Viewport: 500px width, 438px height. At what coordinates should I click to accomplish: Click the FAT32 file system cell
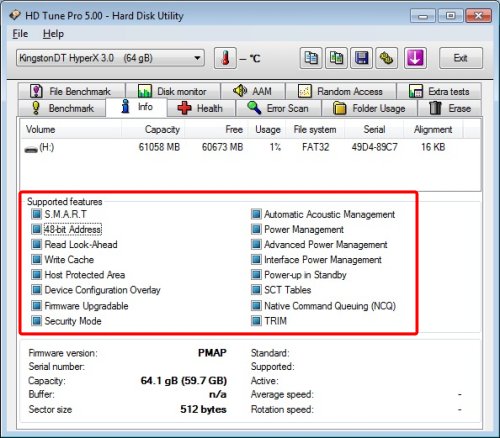point(315,147)
